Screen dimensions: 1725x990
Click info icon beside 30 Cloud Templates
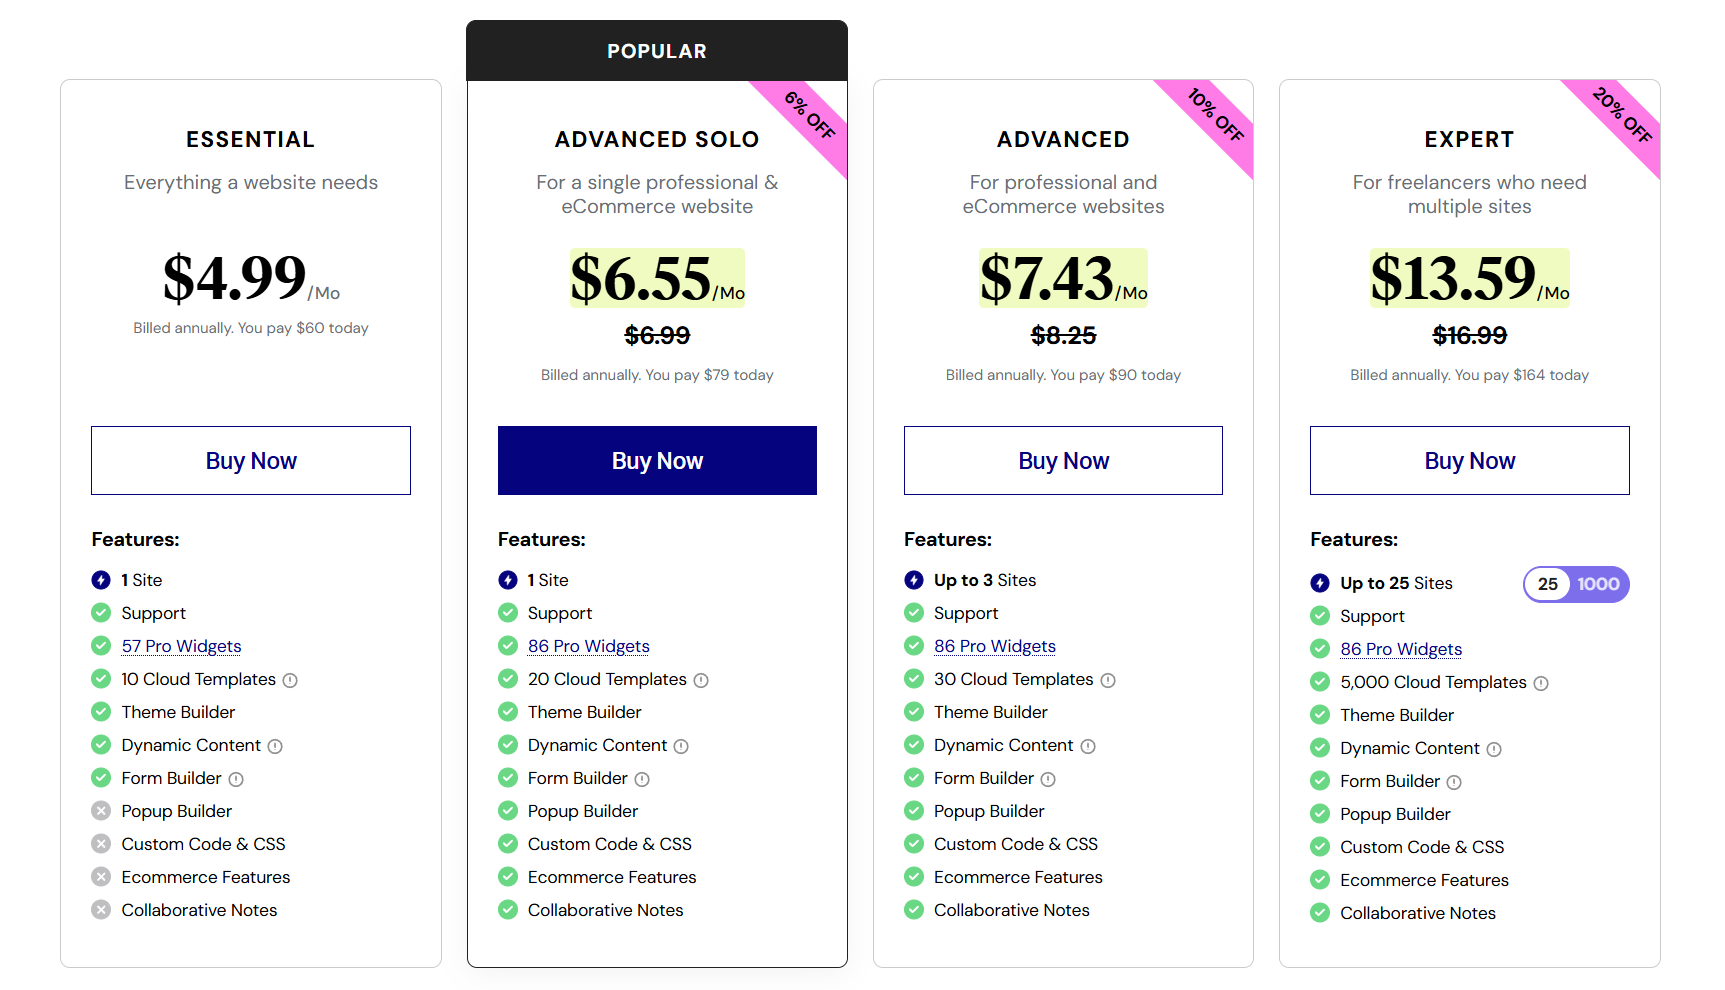coord(1108,680)
